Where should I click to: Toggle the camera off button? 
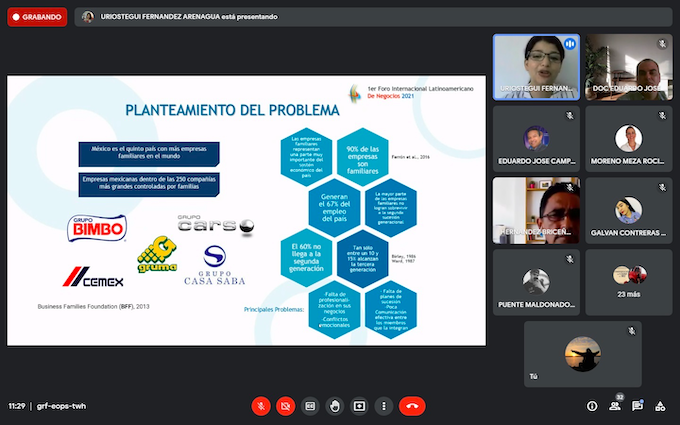[x=285, y=406]
